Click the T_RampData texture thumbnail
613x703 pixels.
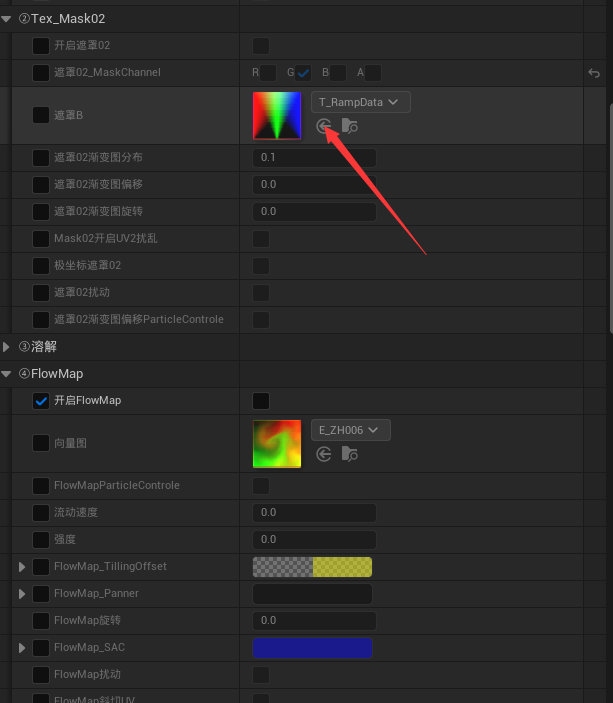277,116
